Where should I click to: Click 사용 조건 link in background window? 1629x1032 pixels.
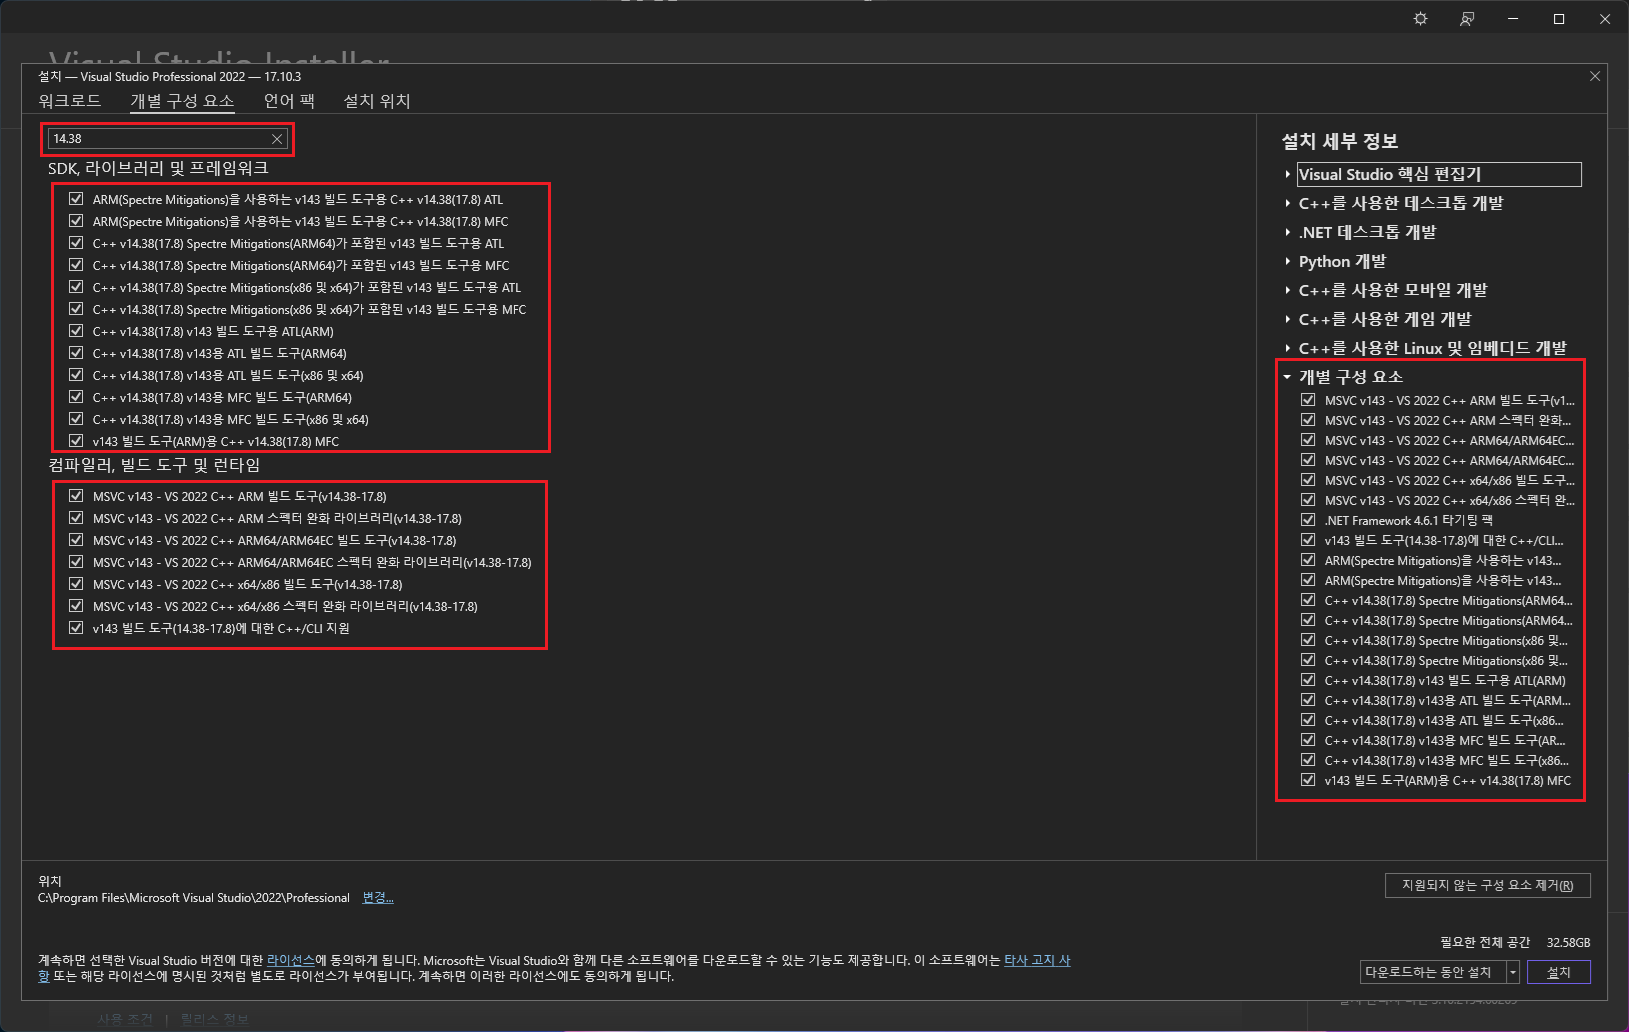coord(125,1019)
